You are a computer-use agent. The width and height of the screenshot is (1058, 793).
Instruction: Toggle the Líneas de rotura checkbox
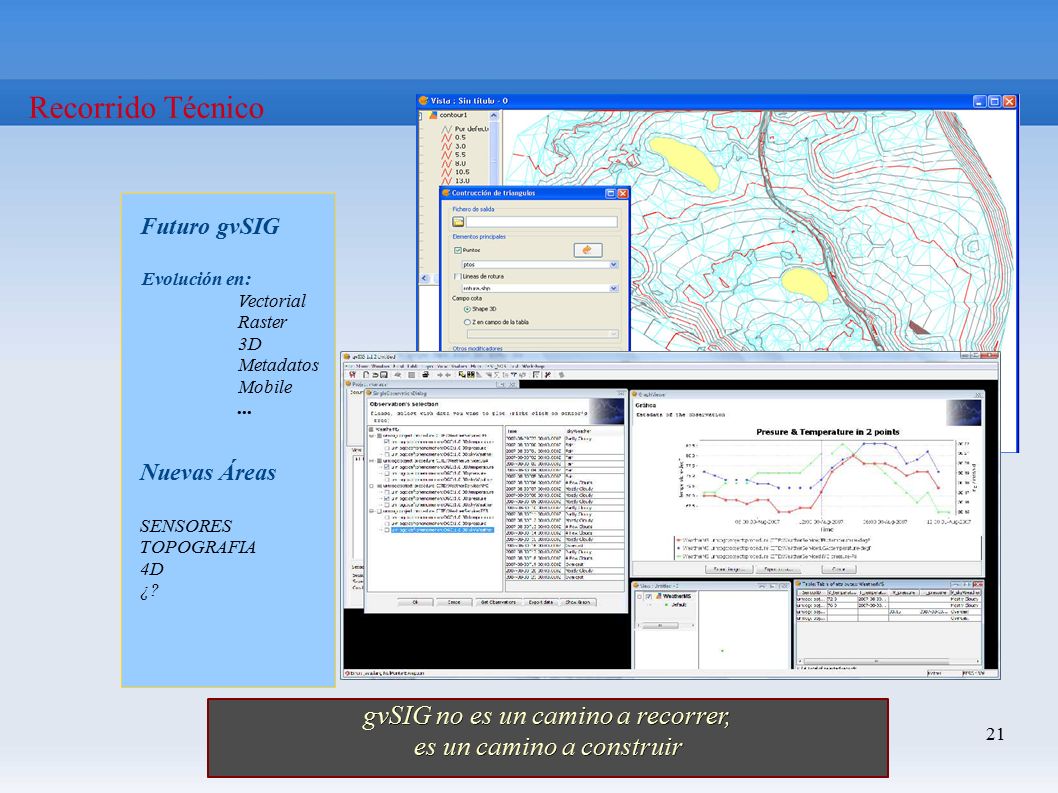click(457, 277)
